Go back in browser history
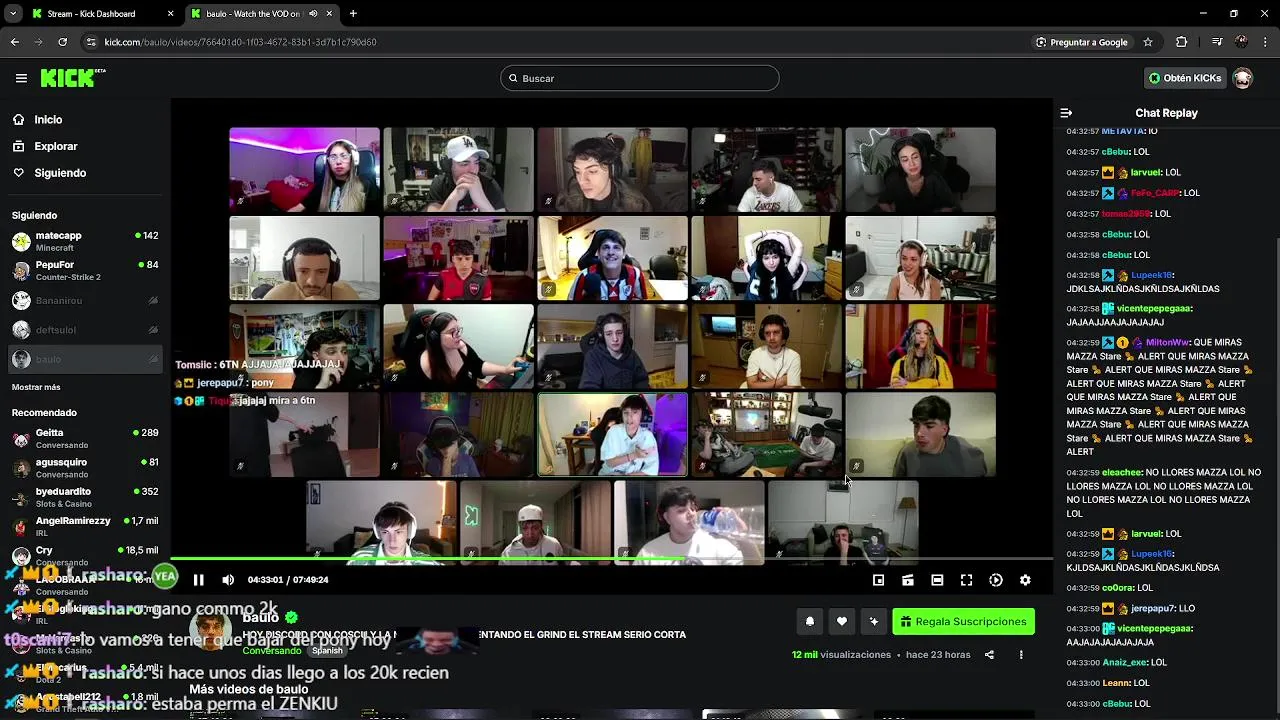 click(14, 42)
